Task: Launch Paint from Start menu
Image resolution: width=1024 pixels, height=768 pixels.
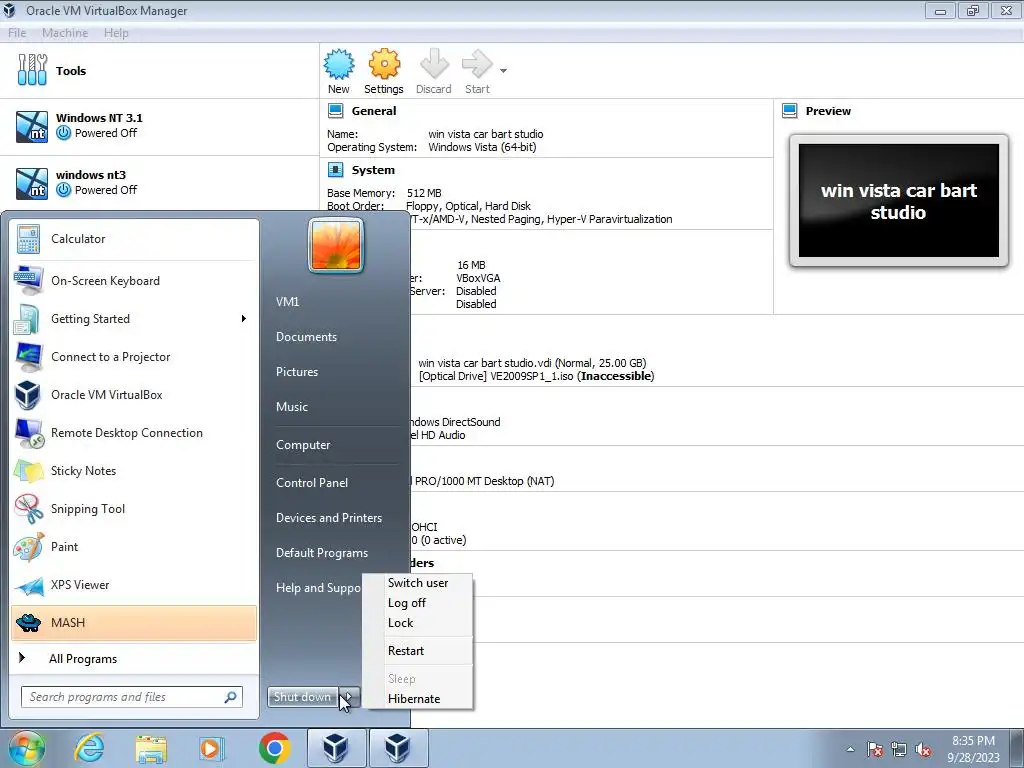Action: pos(134,547)
